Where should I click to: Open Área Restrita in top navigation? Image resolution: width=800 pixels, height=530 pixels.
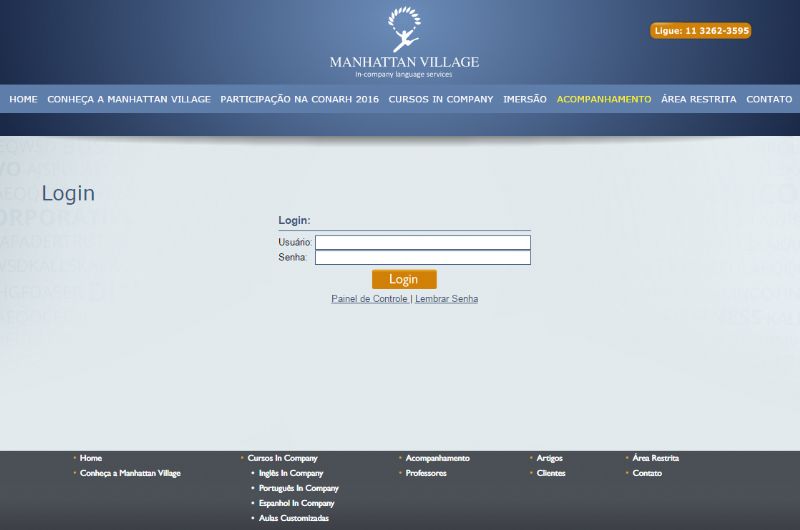[699, 99]
